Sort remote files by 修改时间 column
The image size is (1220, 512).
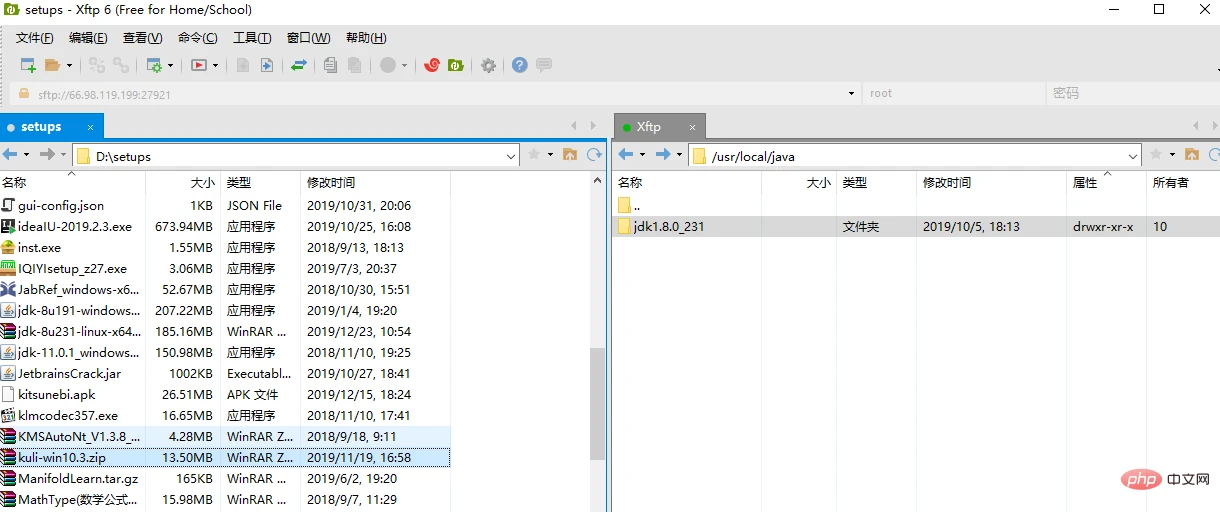tap(991, 183)
